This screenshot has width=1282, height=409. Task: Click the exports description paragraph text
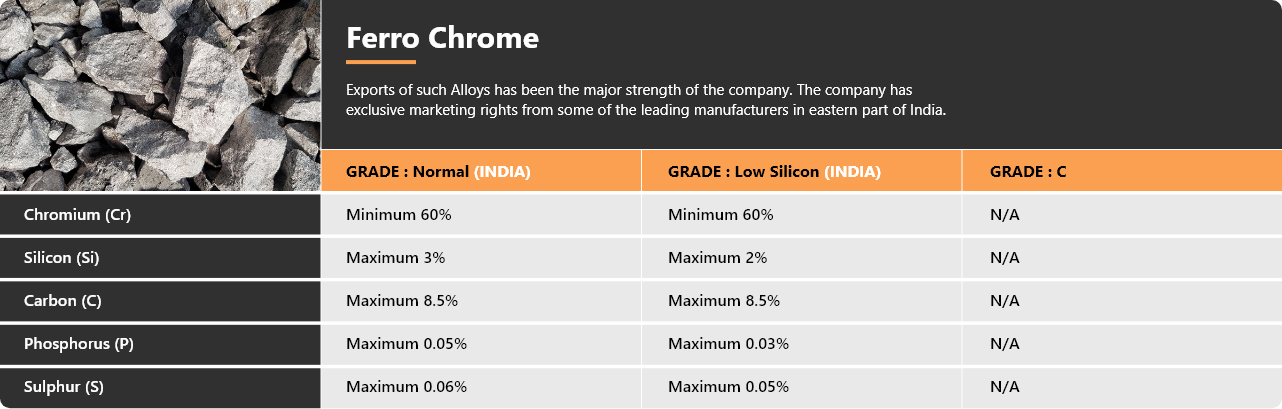[x=646, y=100]
